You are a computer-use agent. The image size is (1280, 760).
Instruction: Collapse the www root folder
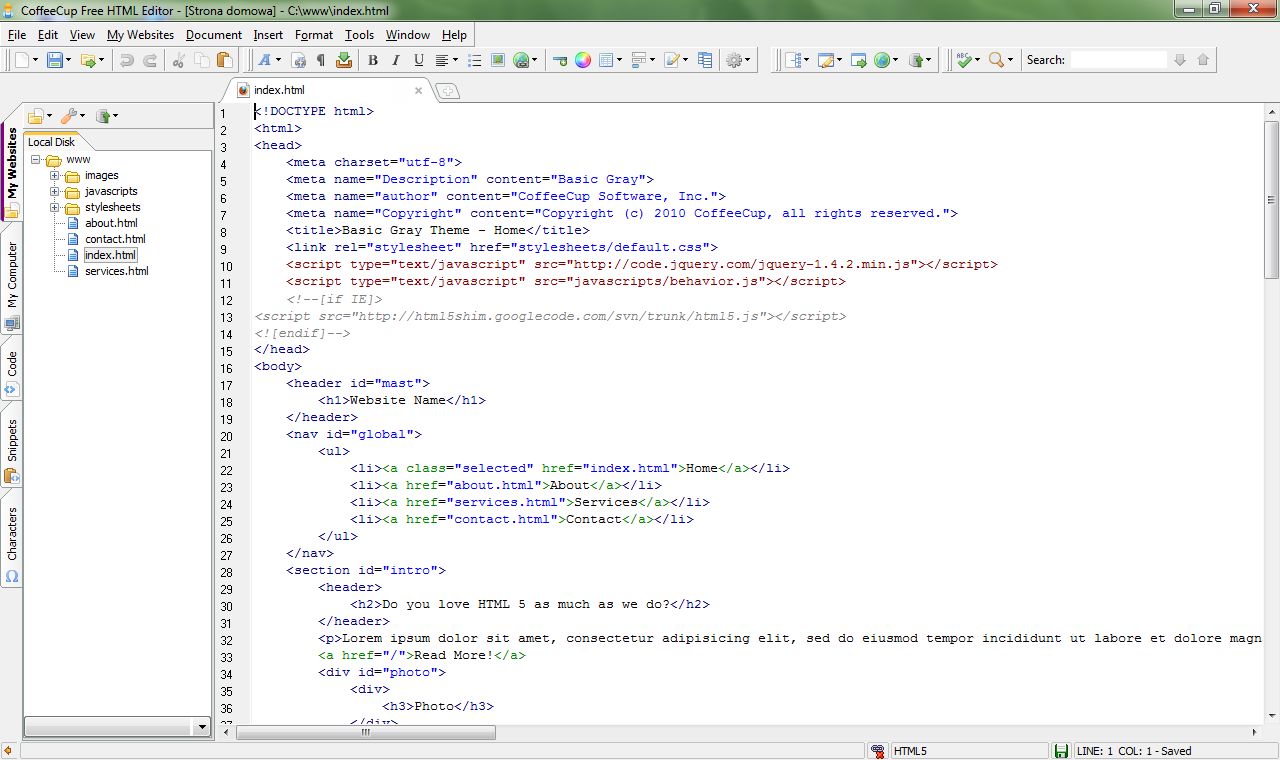[36, 160]
